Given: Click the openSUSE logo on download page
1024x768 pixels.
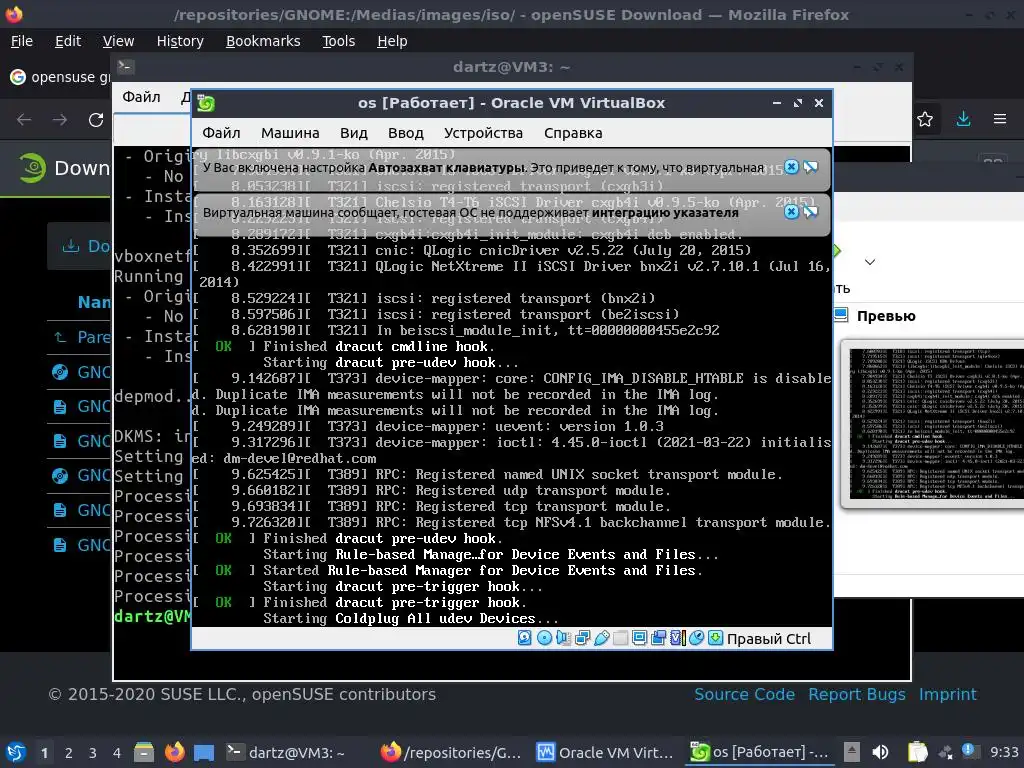Looking at the screenshot, I should tap(33, 168).
